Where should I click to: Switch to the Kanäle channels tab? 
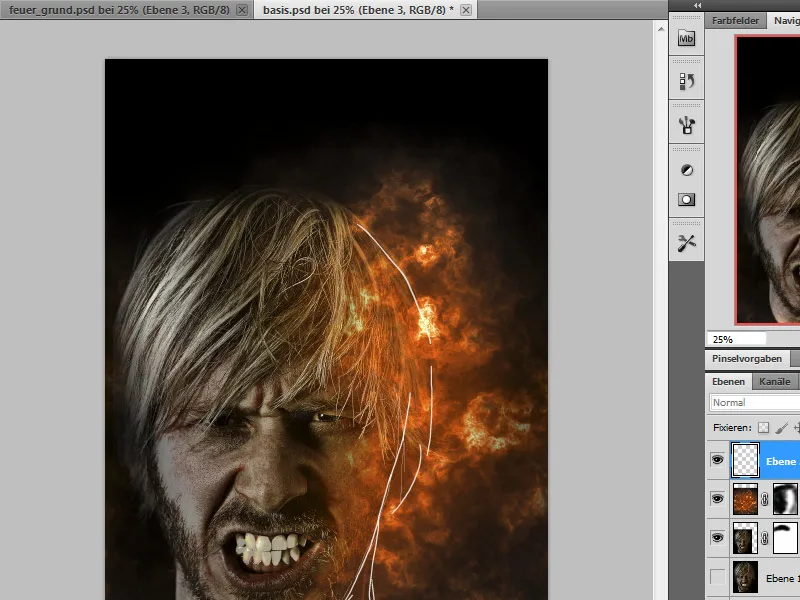tap(774, 382)
